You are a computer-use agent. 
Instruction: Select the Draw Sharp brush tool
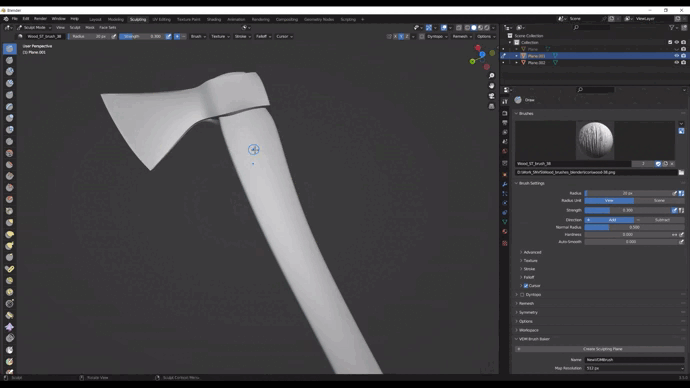(9, 60)
